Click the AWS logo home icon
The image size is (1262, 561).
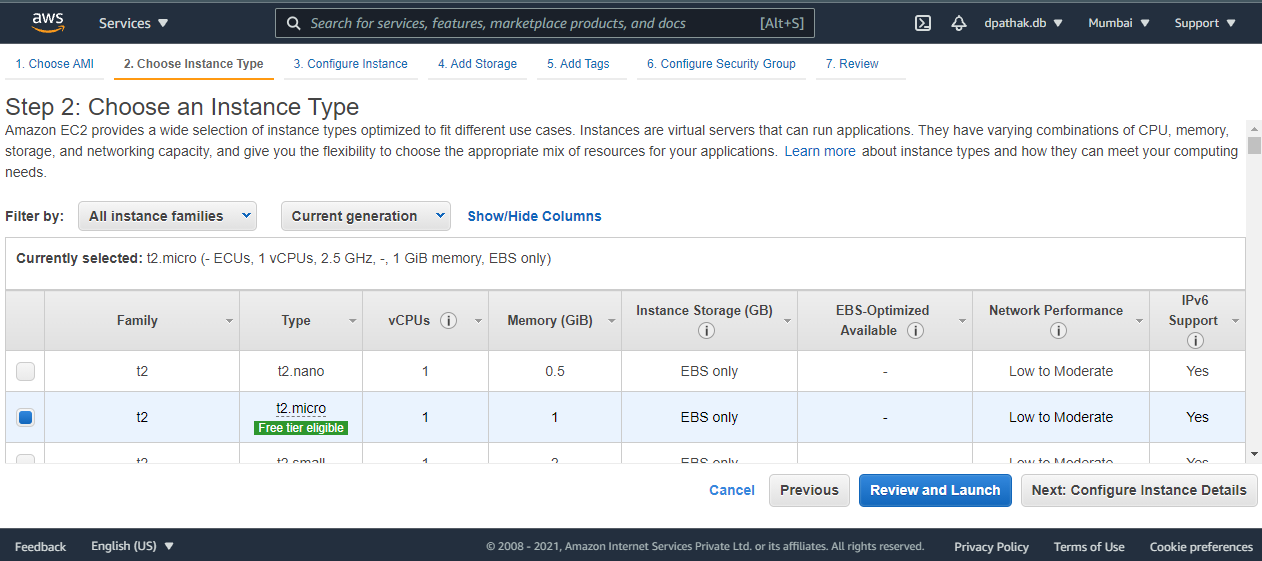47,22
